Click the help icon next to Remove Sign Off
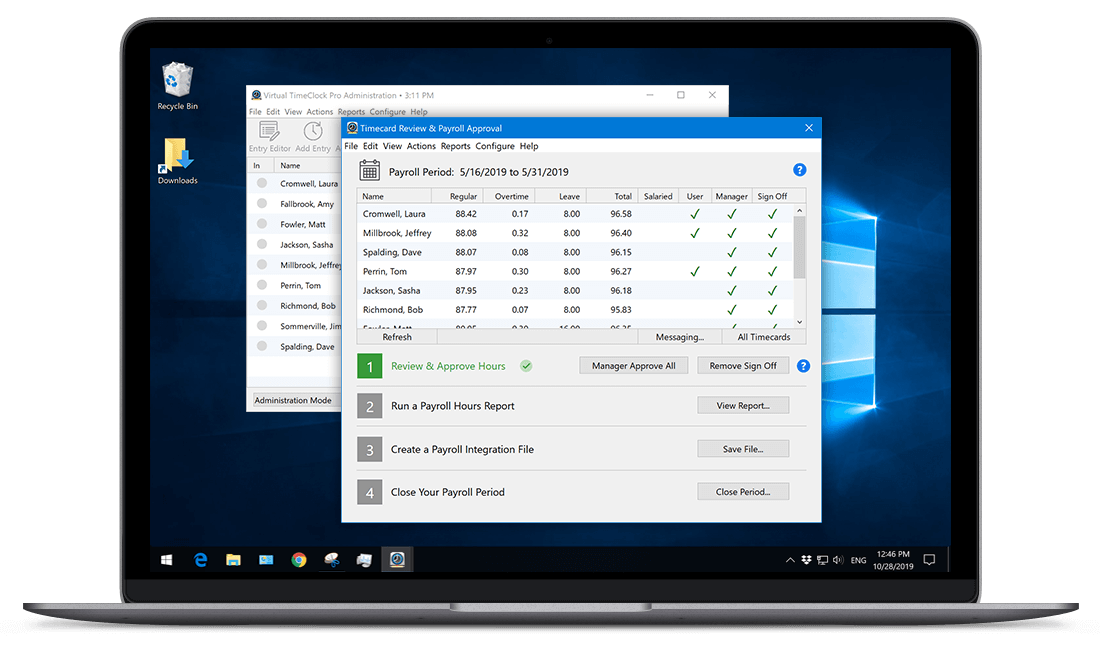The width and height of the screenshot is (1100, 652). point(803,366)
